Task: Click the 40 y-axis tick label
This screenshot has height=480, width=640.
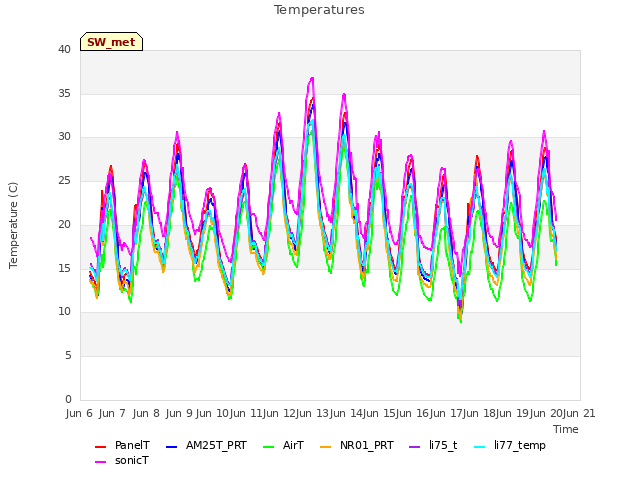Action: [64, 50]
